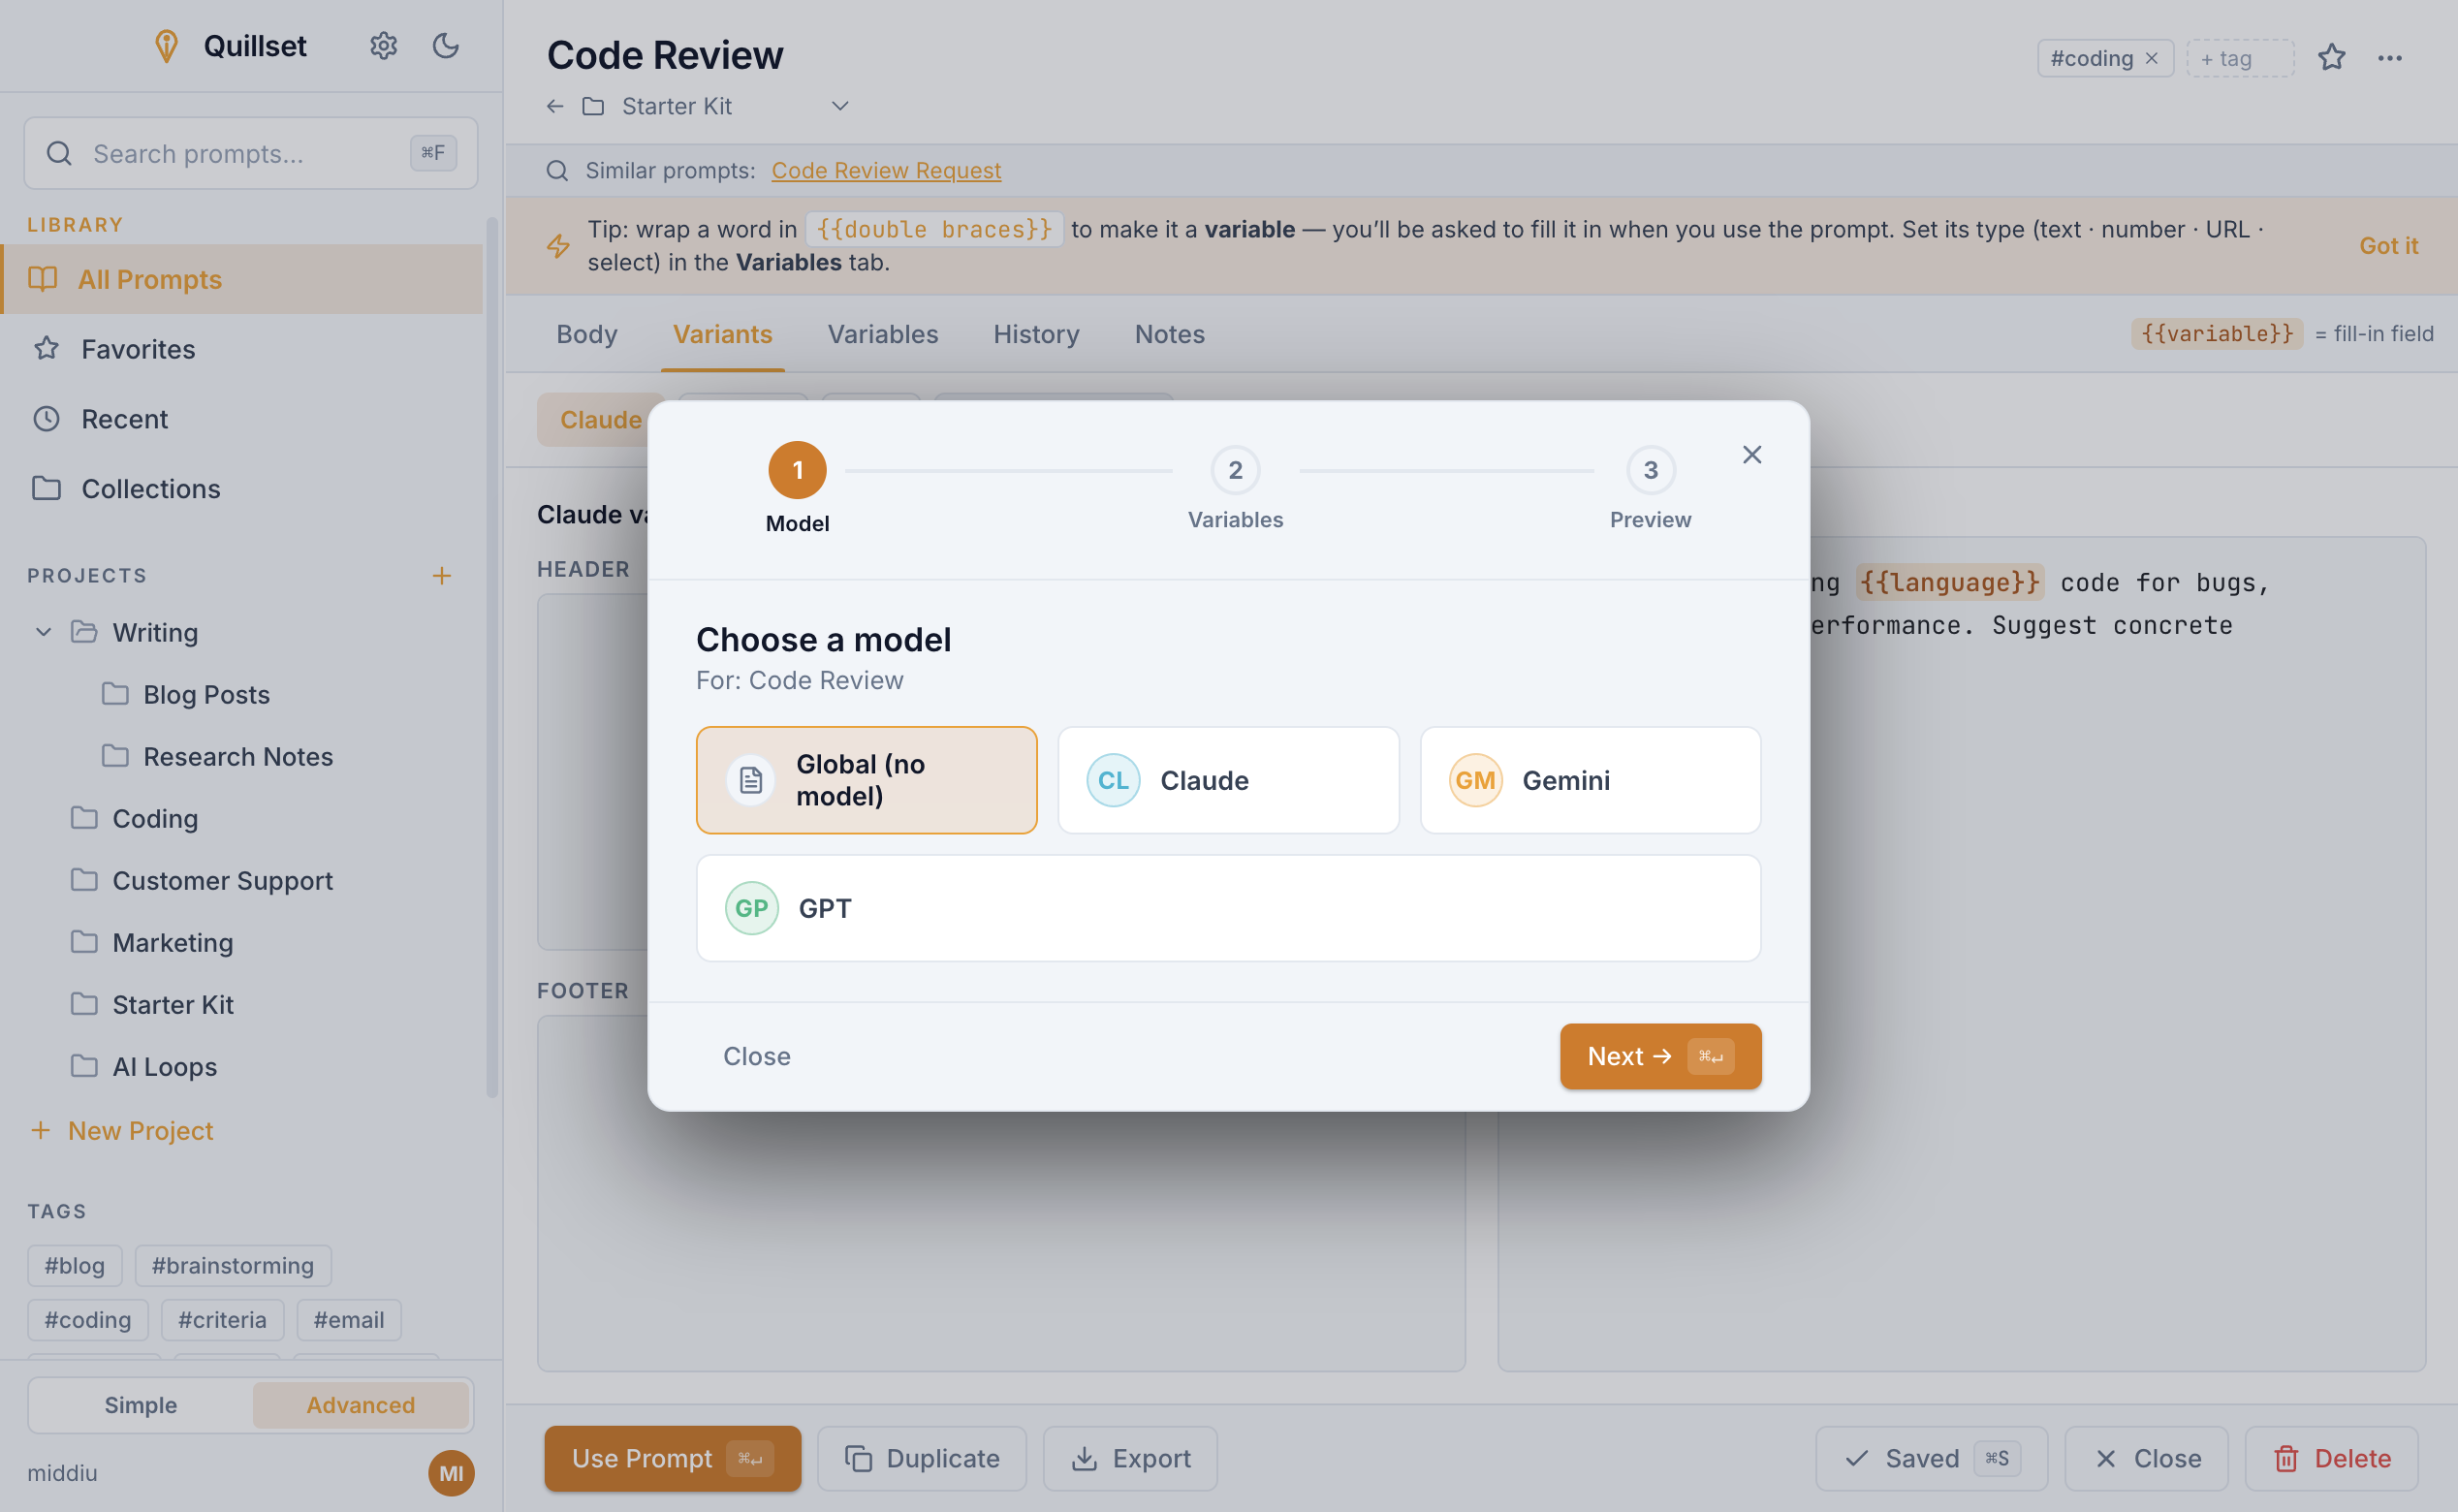Switch to History tab
Screen dimensions: 2458x1512
(x=1036, y=334)
